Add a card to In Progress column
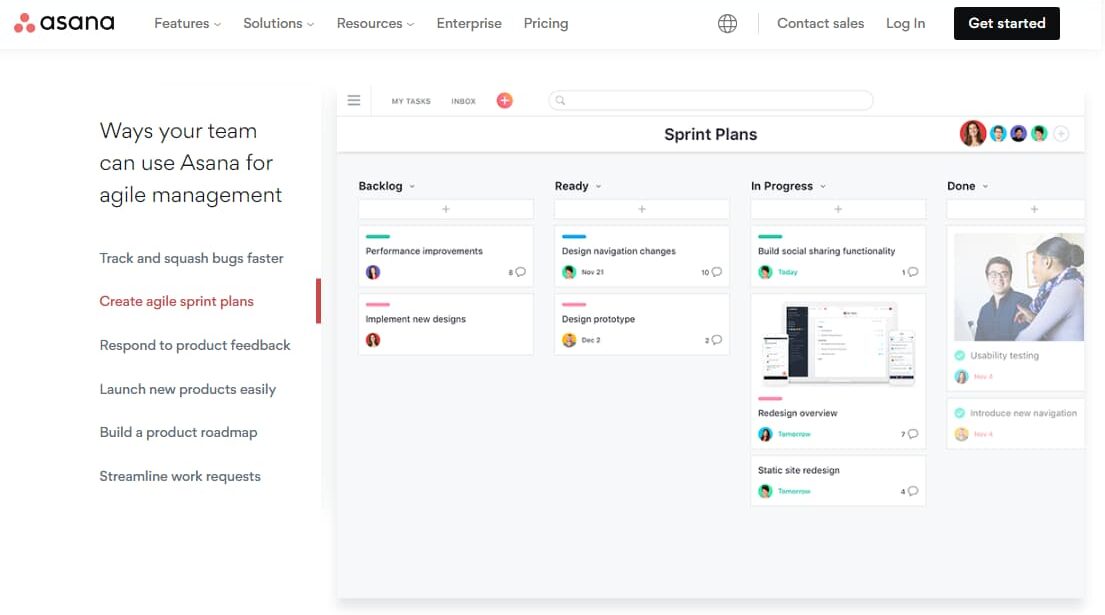 pyautogui.click(x=838, y=209)
